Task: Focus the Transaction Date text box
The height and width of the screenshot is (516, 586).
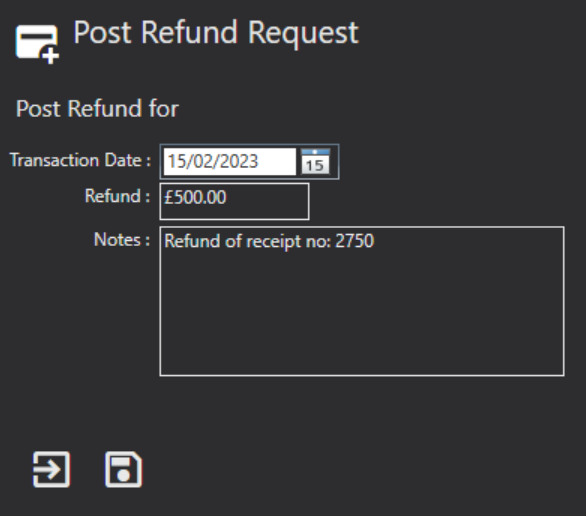Action: coord(229,161)
